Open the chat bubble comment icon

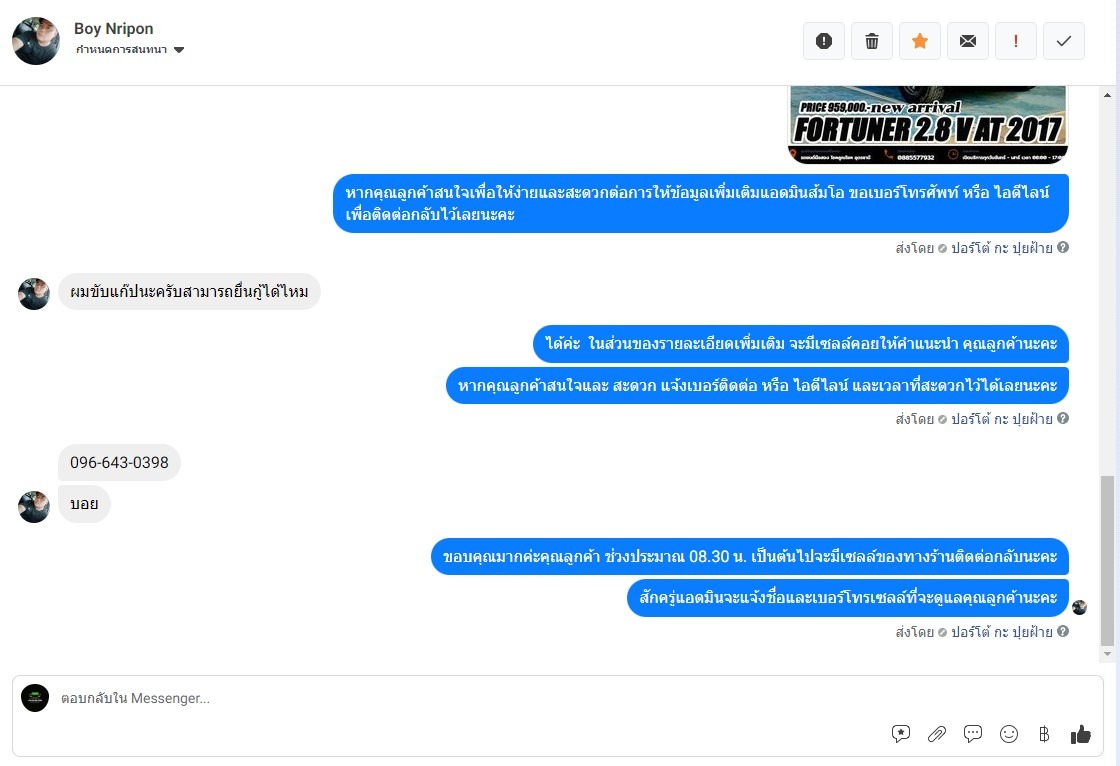pyautogui.click(x=973, y=734)
